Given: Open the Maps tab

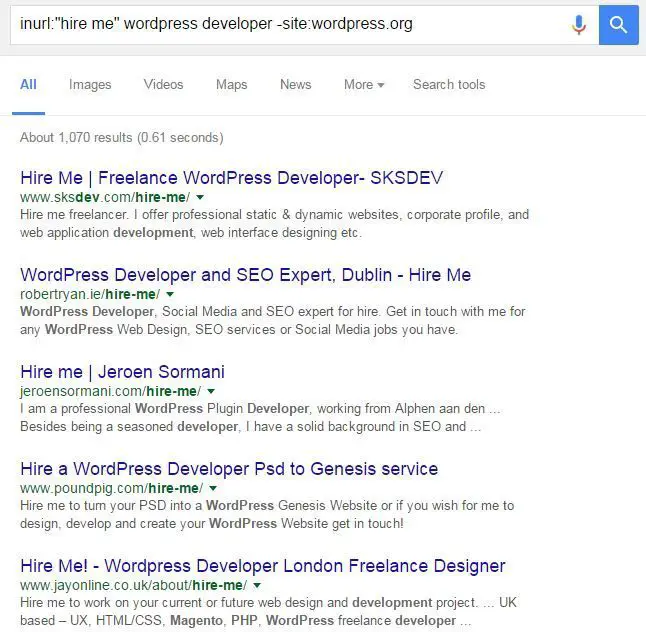Looking at the screenshot, I should click(x=232, y=85).
